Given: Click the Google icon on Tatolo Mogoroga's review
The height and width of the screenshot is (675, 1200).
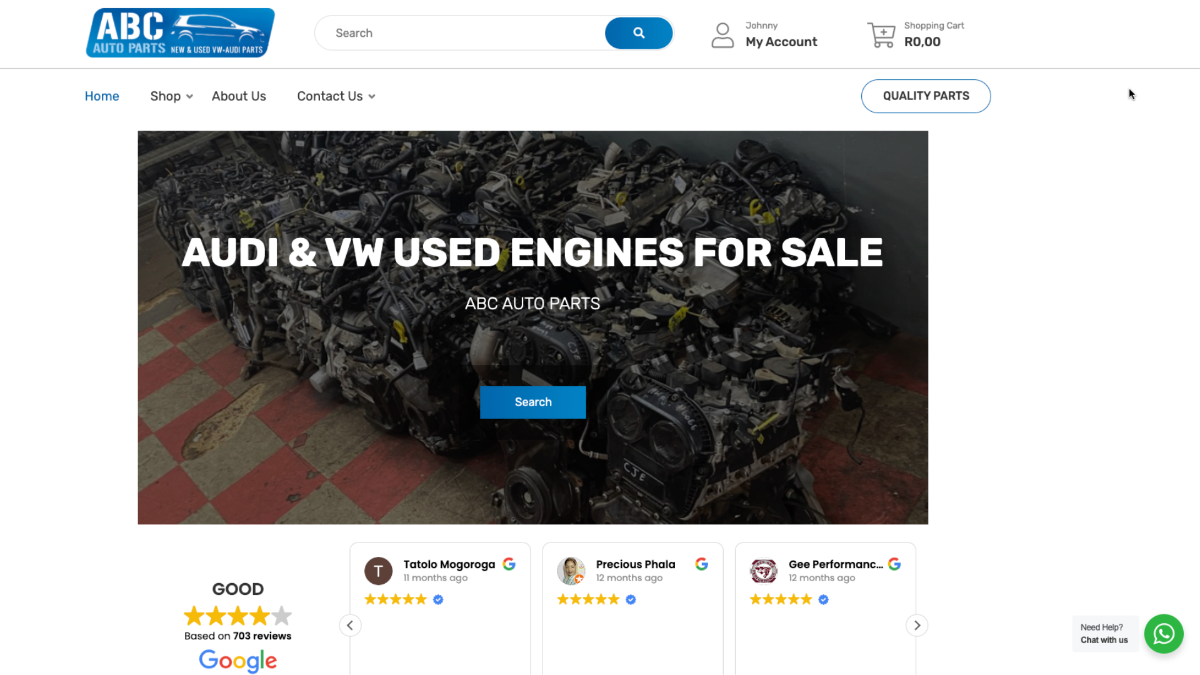Looking at the screenshot, I should pos(509,564).
